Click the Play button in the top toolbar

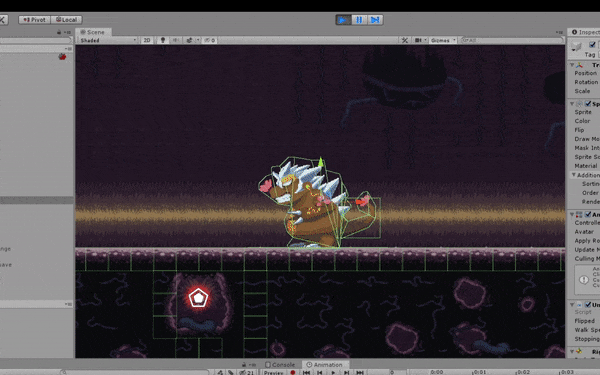[343, 20]
